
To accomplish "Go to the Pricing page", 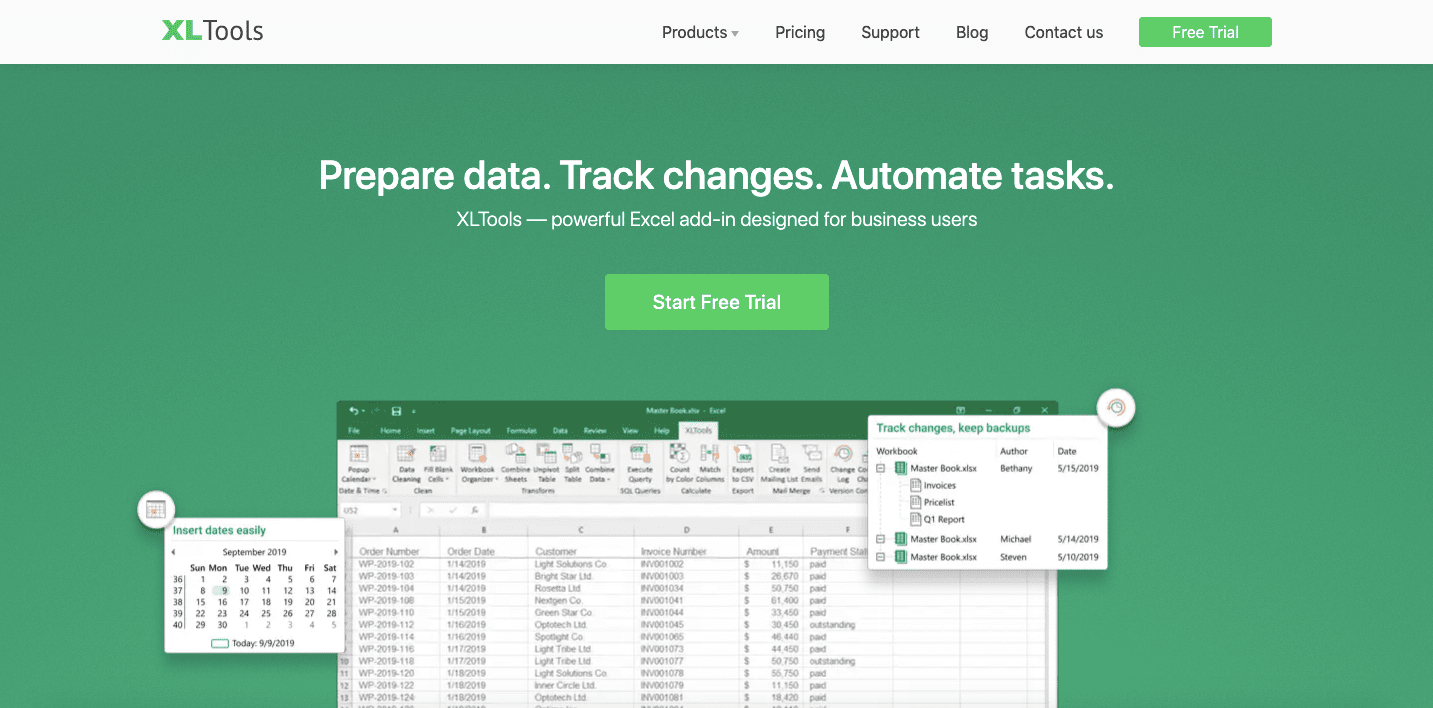I will pos(800,32).
